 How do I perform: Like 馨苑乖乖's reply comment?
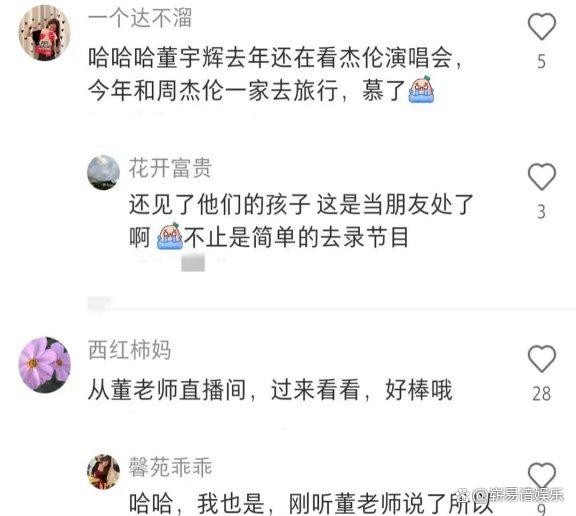[541, 475]
